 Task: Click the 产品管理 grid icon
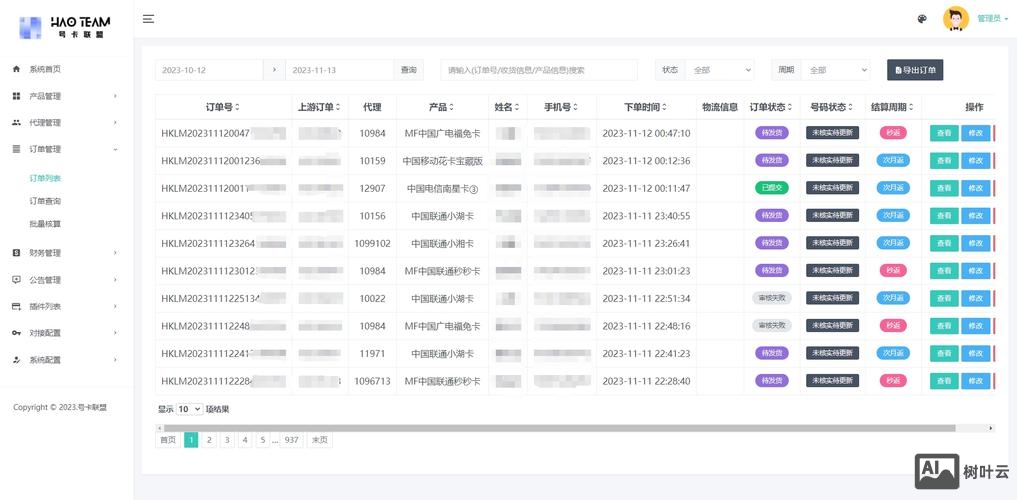click(x=17, y=96)
